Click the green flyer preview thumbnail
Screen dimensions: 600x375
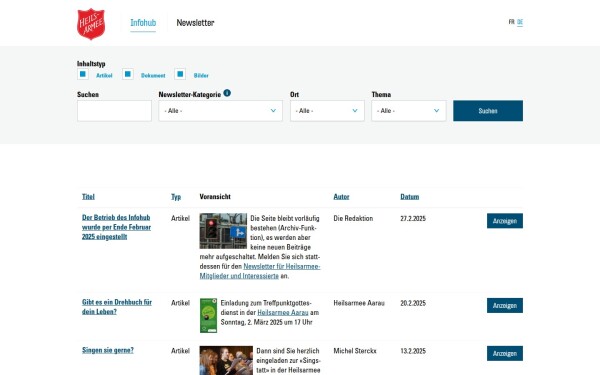tap(208, 315)
